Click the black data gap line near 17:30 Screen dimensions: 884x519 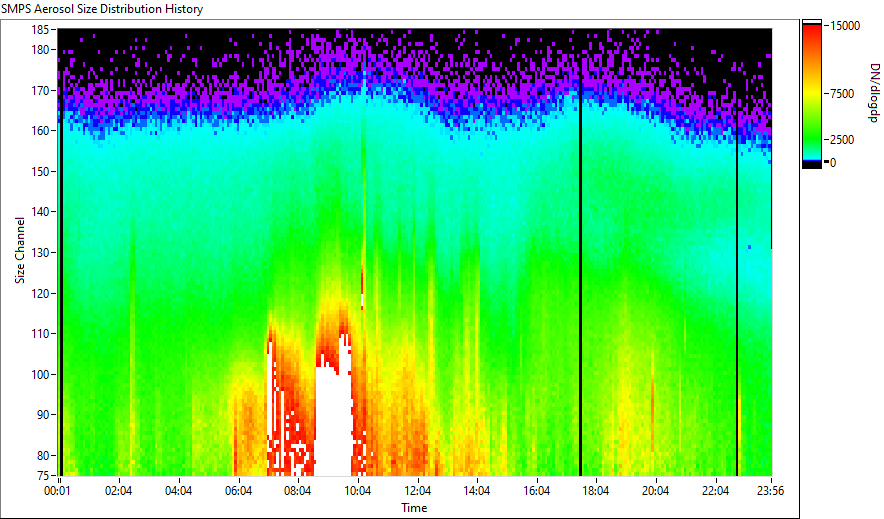click(580, 252)
